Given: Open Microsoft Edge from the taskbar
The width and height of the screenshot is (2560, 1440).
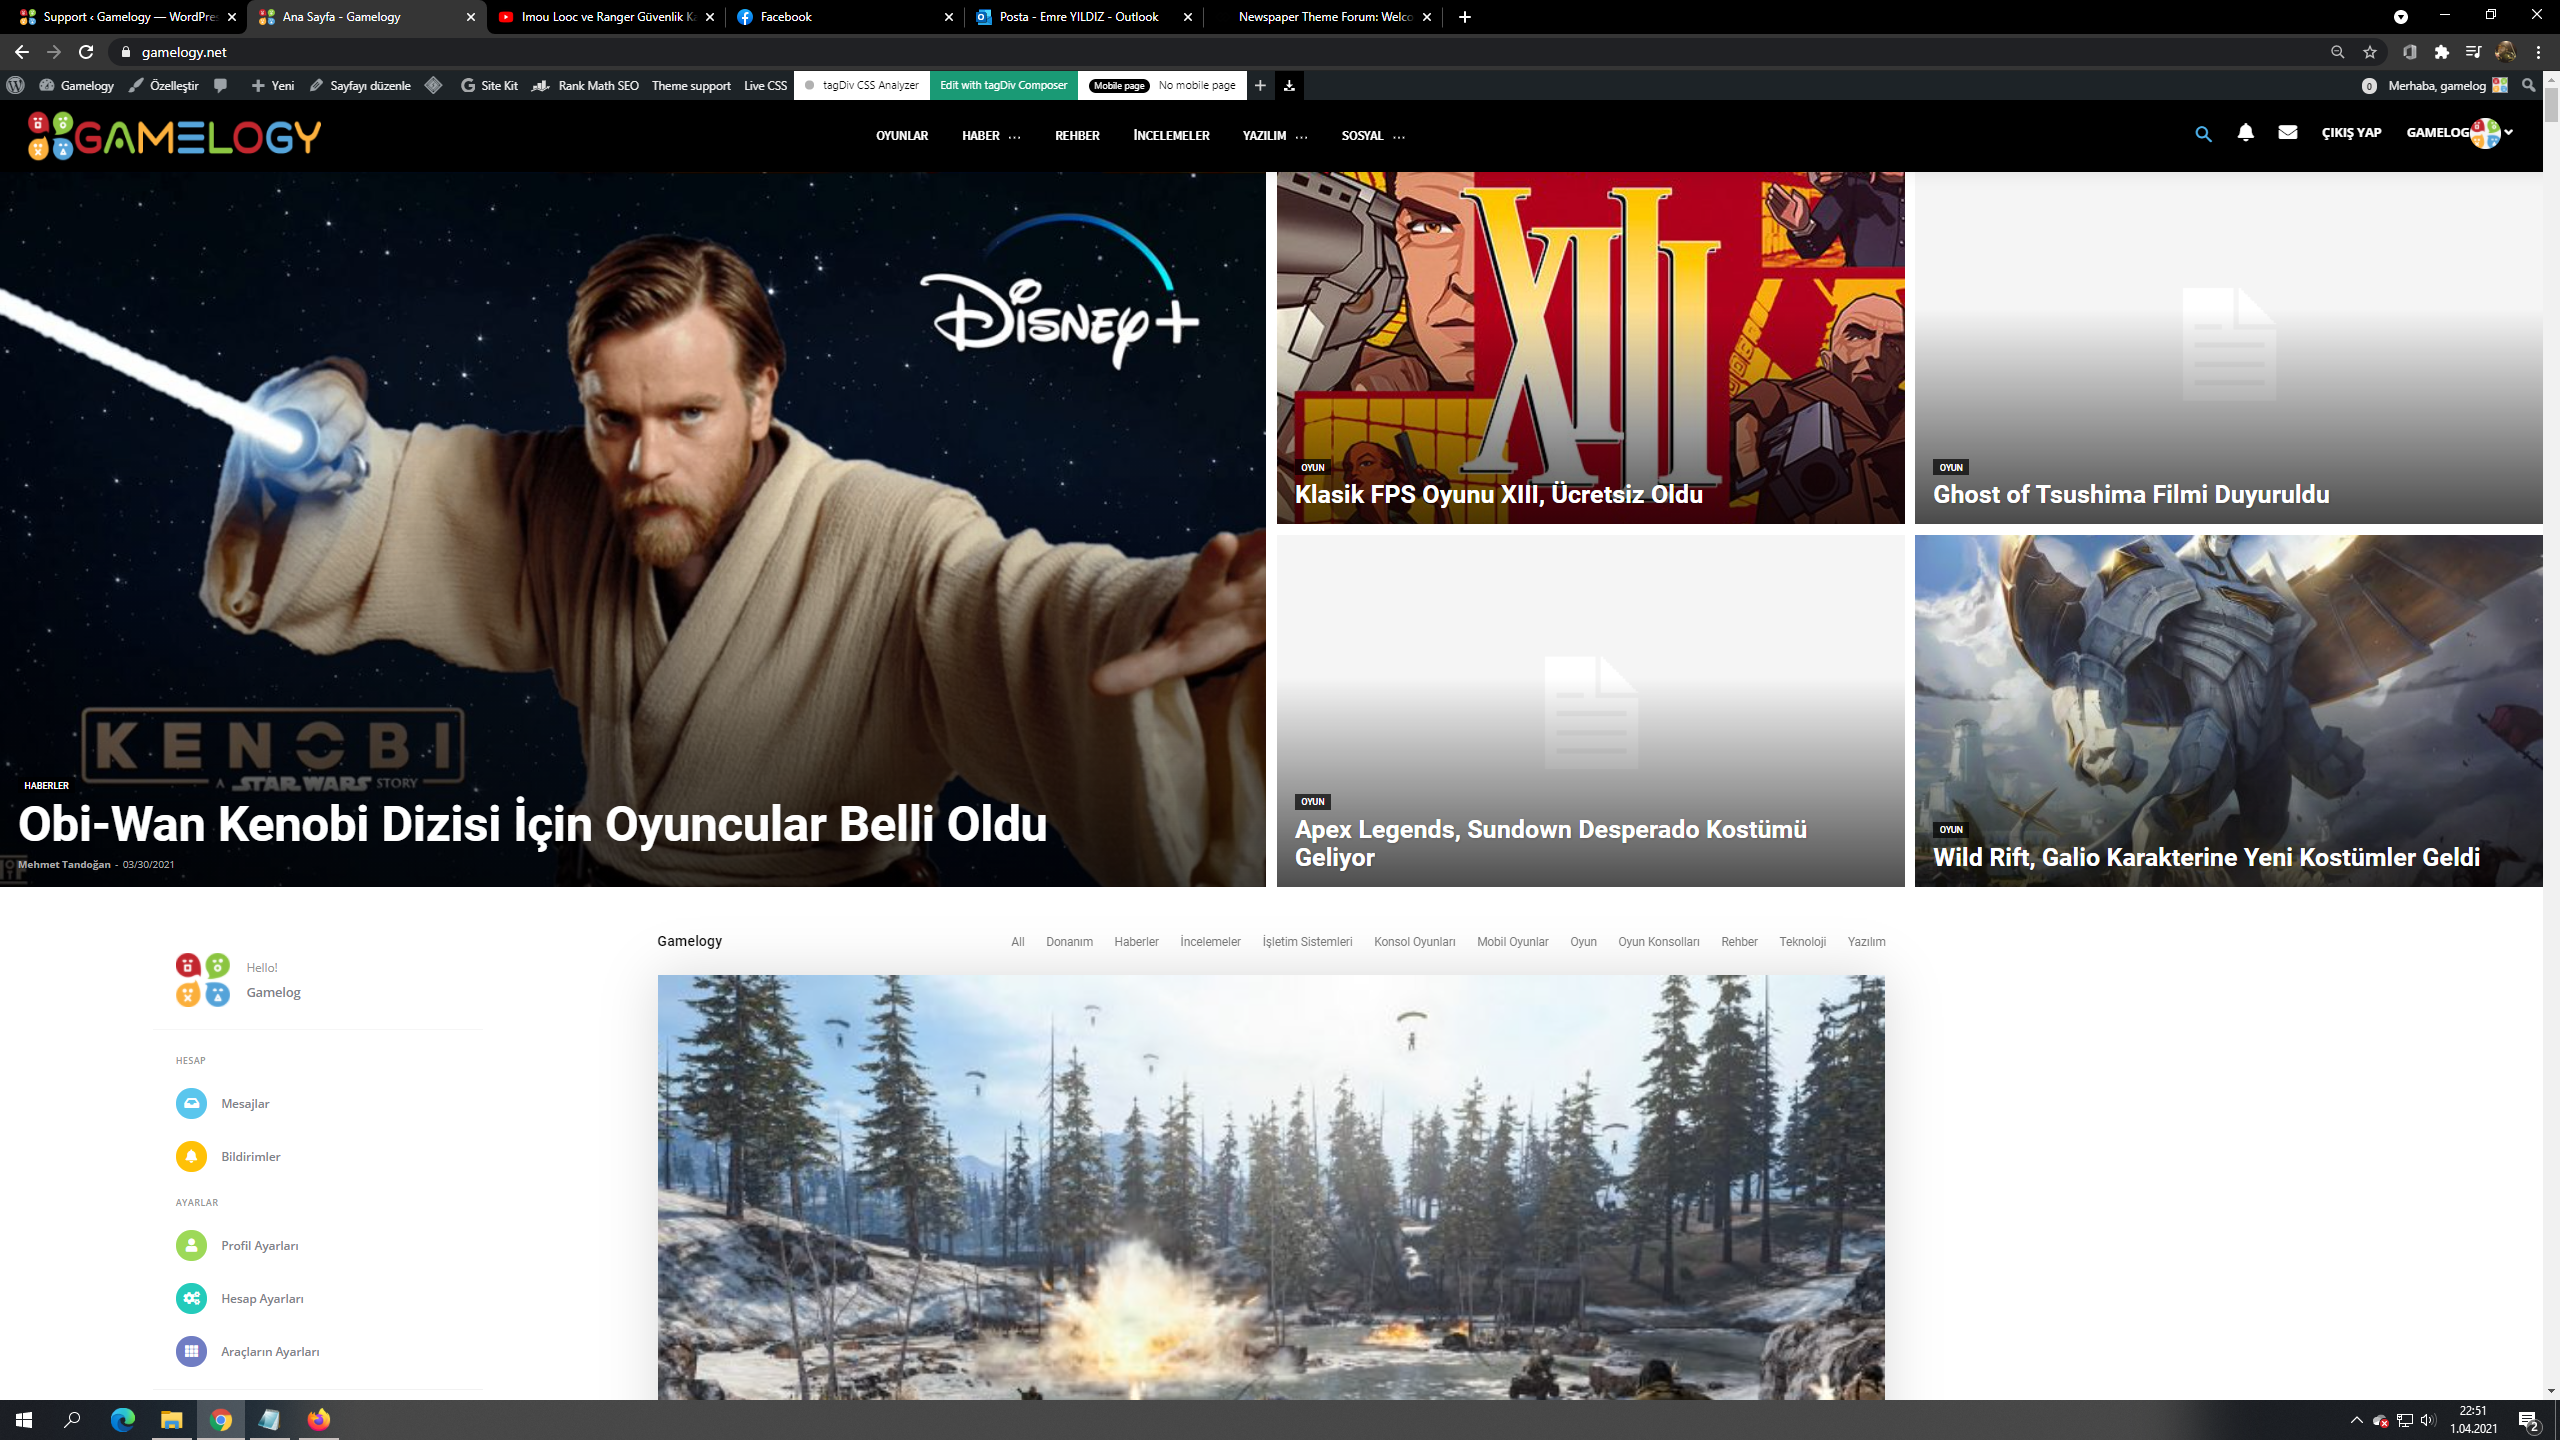Looking at the screenshot, I should [x=122, y=1420].
